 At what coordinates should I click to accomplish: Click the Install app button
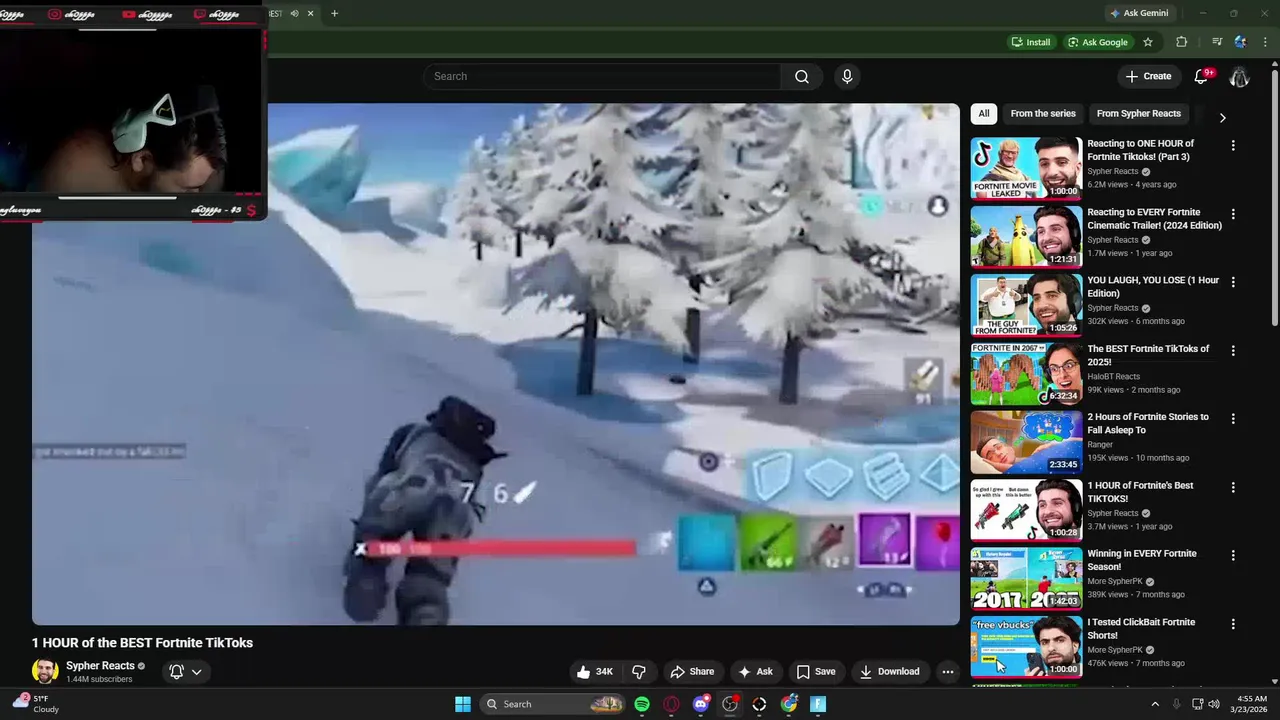pyautogui.click(x=1031, y=42)
